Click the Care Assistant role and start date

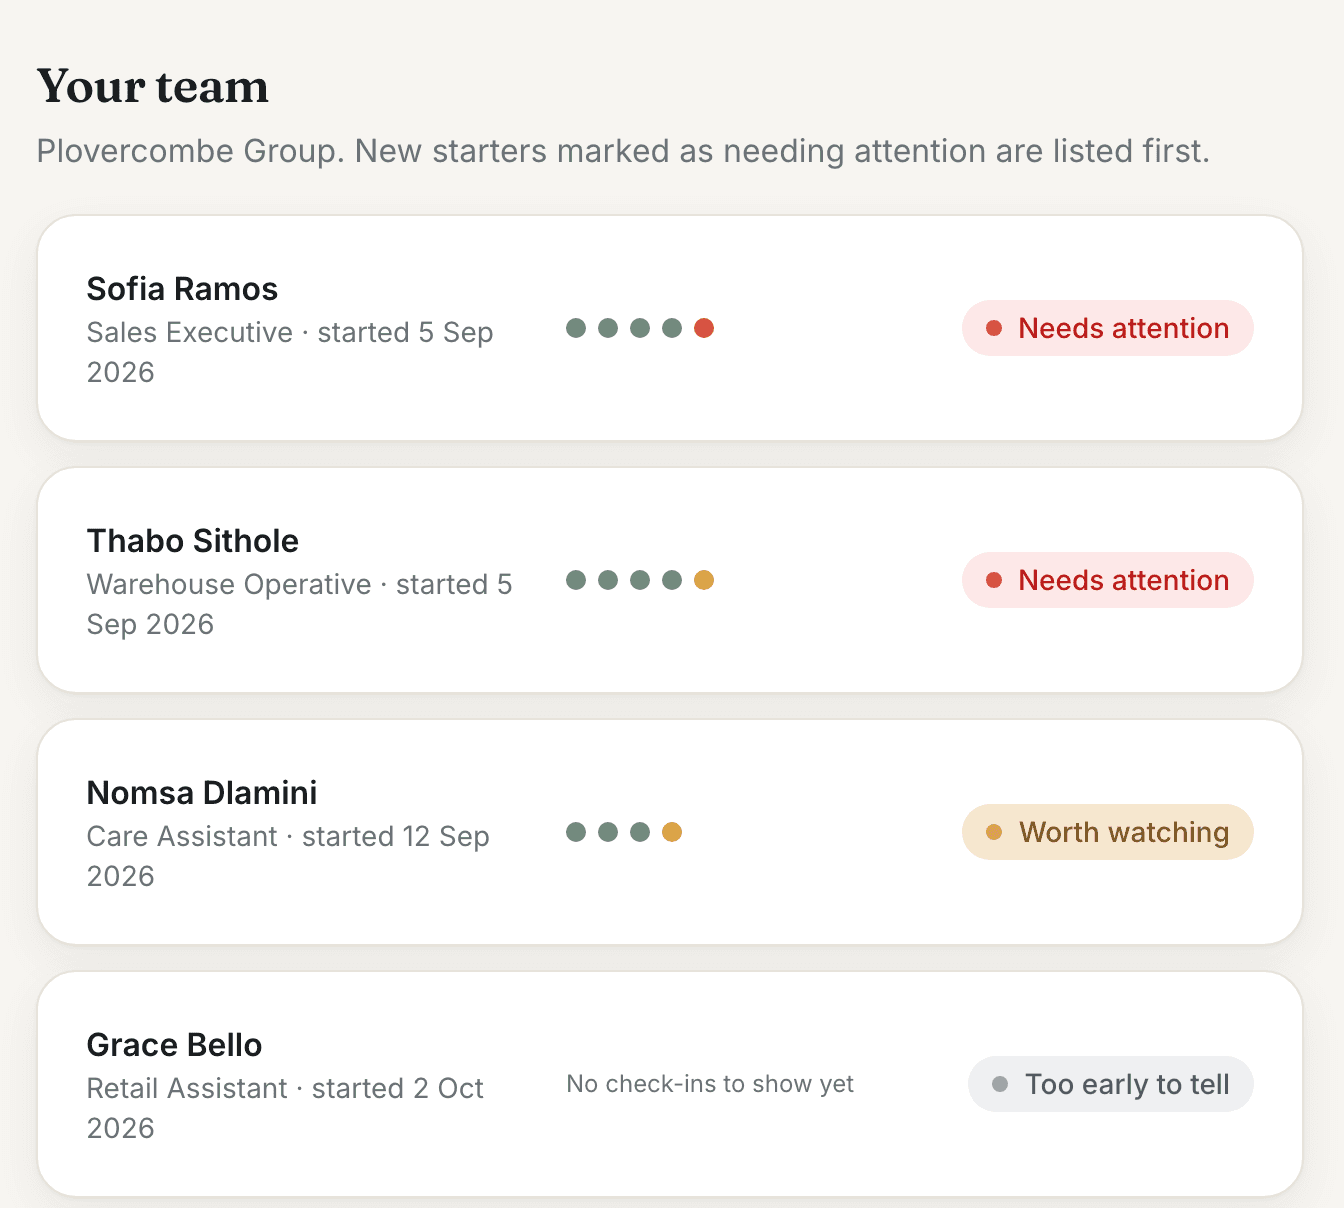pyautogui.click(x=288, y=856)
